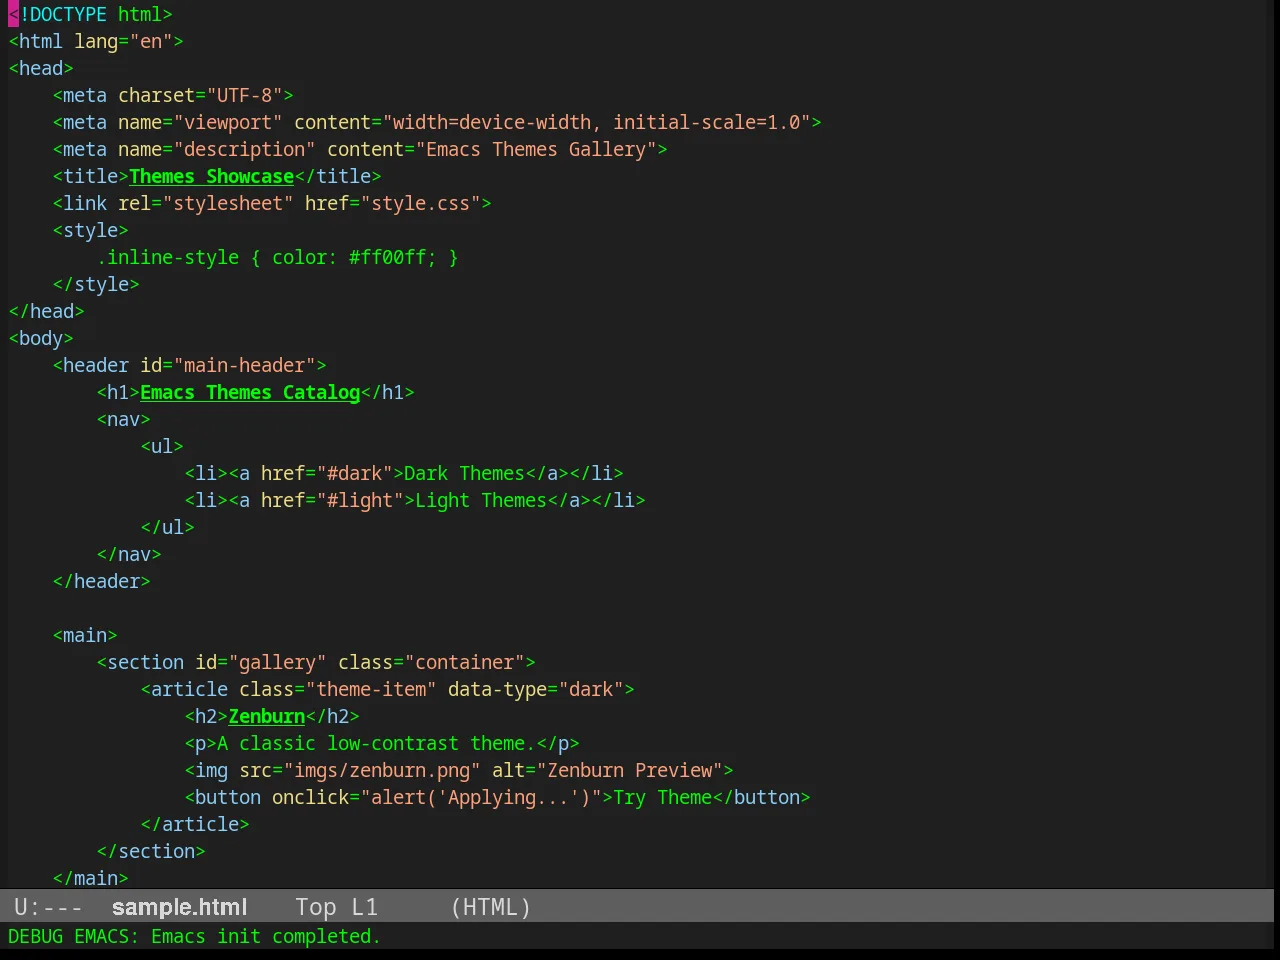Click the charset="UTF-8" meta attribute
The height and width of the screenshot is (960, 1280).
tap(200, 95)
